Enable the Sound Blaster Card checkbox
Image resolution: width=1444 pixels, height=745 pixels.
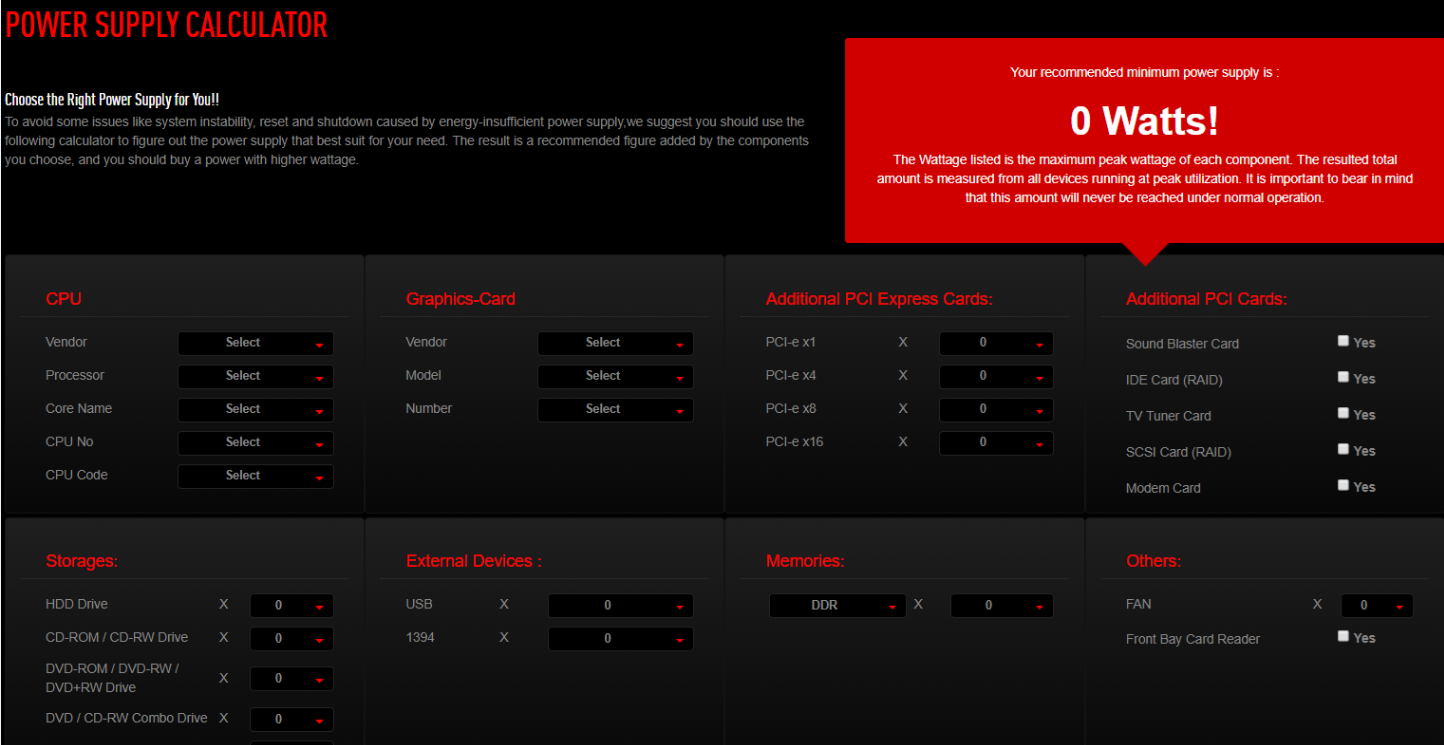[1343, 341]
